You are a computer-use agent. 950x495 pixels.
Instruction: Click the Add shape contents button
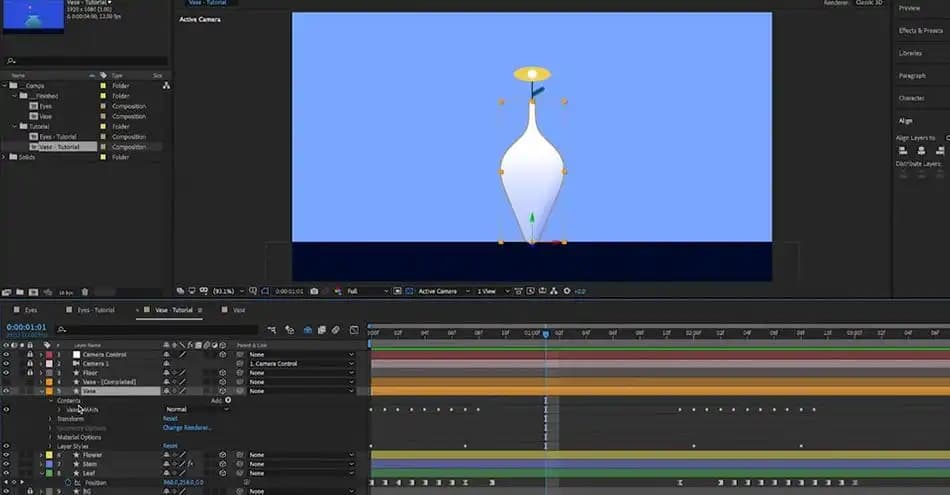pyautogui.click(x=228, y=400)
